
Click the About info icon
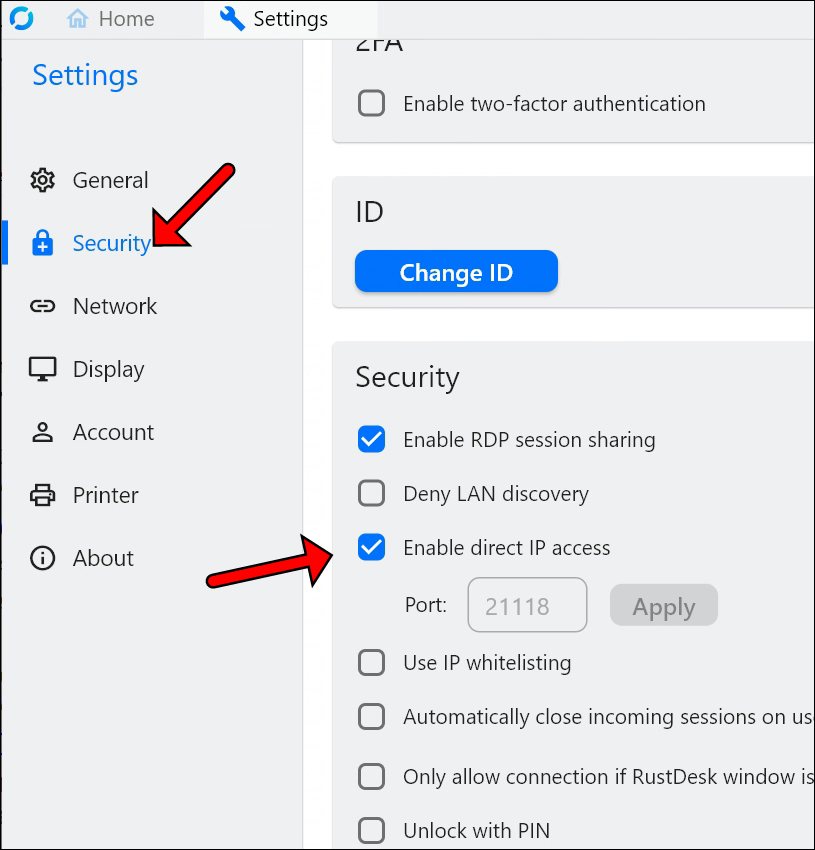pyautogui.click(x=42, y=558)
